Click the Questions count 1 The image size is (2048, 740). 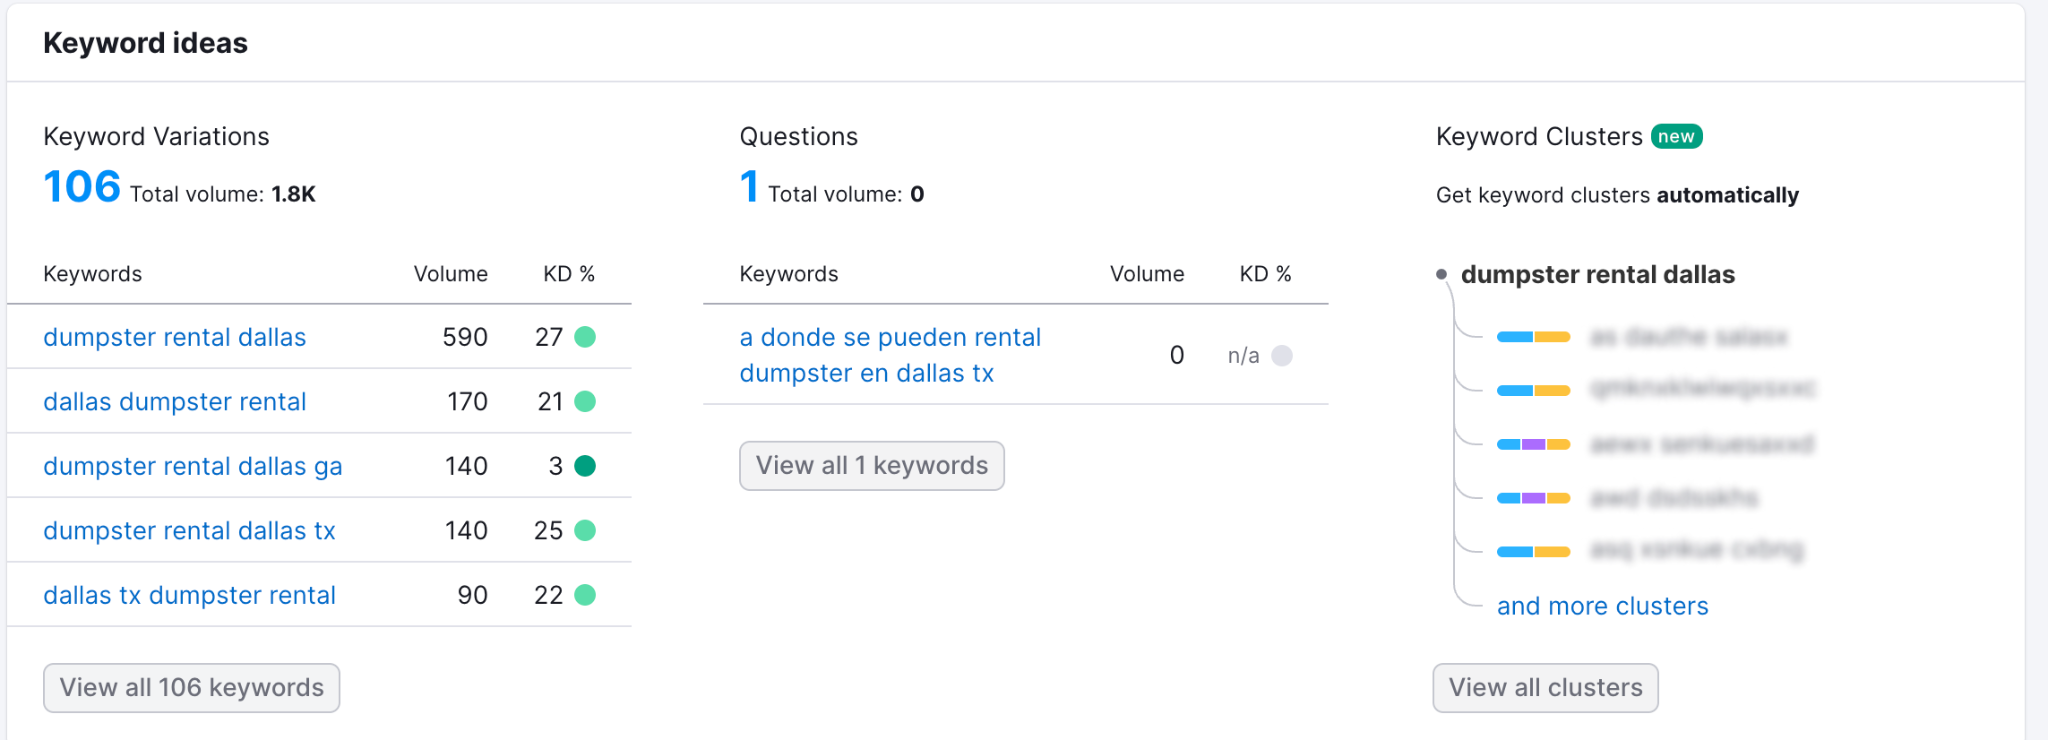pos(749,187)
